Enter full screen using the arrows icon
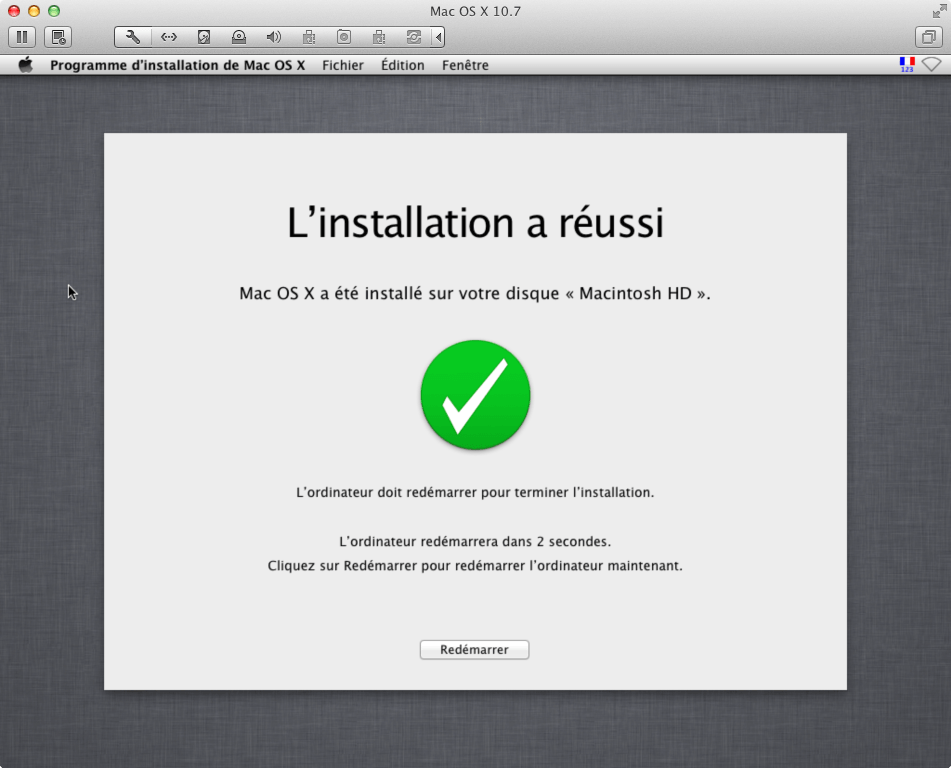The width and height of the screenshot is (951, 768). pos(939,11)
